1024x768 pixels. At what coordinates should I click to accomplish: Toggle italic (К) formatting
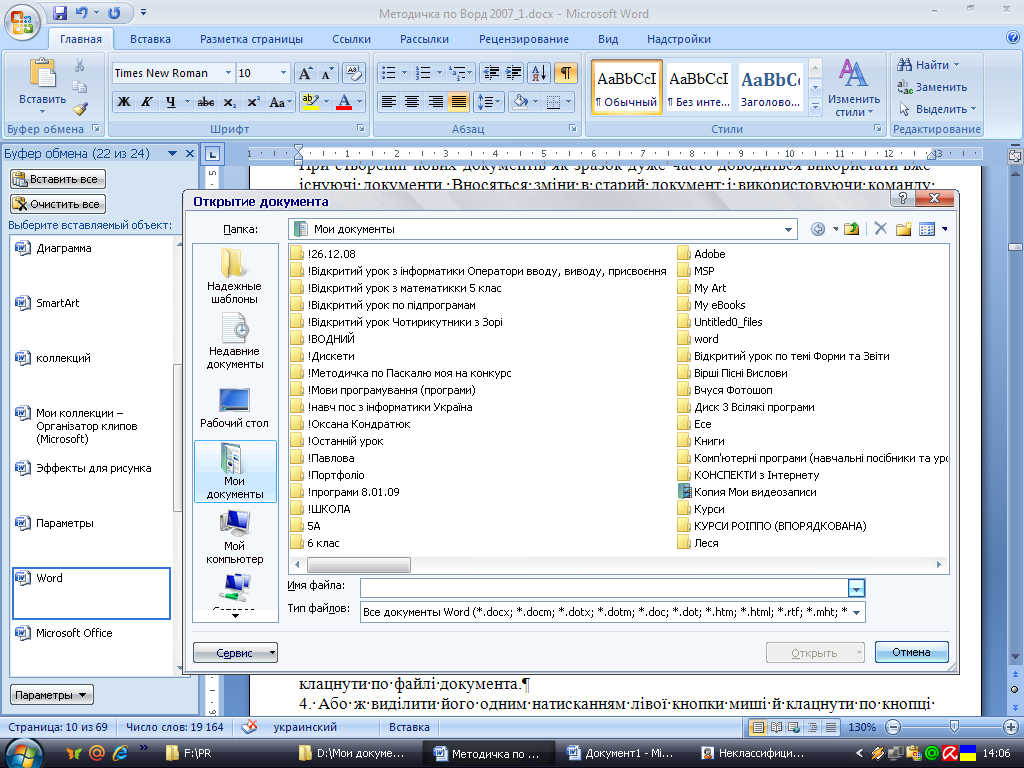[x=147, y=102]
